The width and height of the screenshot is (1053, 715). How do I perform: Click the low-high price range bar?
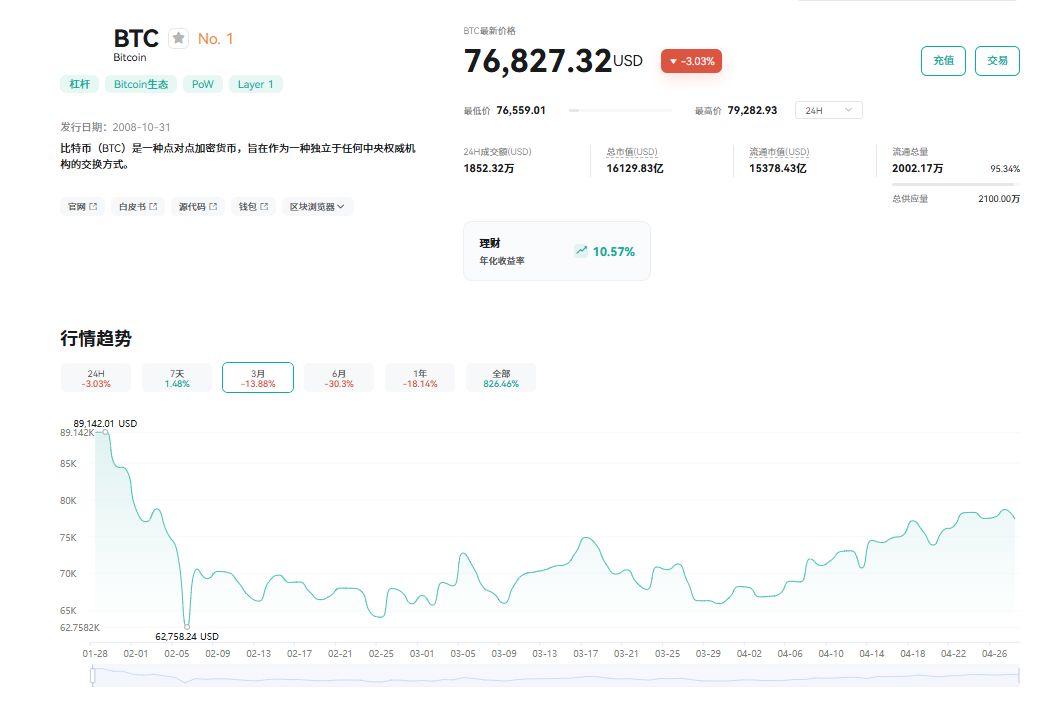click(620, 110)
